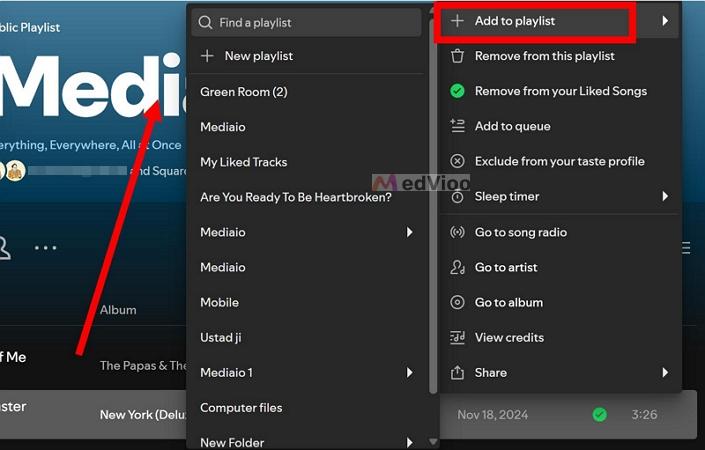Select the Mediaio playlist above Mobile
The width and height of the screenshot is (705, 450).
point(307,267)
